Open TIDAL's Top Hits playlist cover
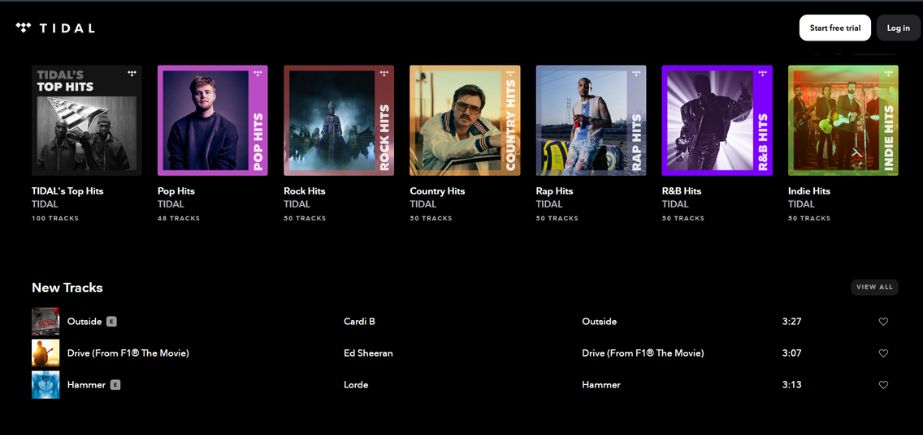The image size is (923, 435). coord(87,121)
